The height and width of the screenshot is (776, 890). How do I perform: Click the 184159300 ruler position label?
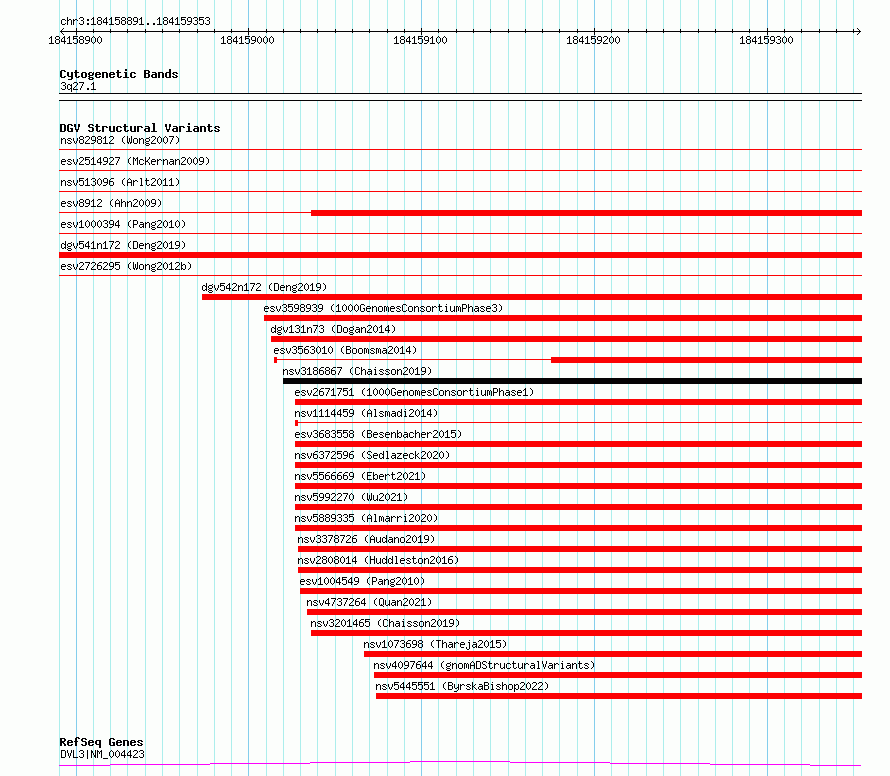[x=766, y=40]
